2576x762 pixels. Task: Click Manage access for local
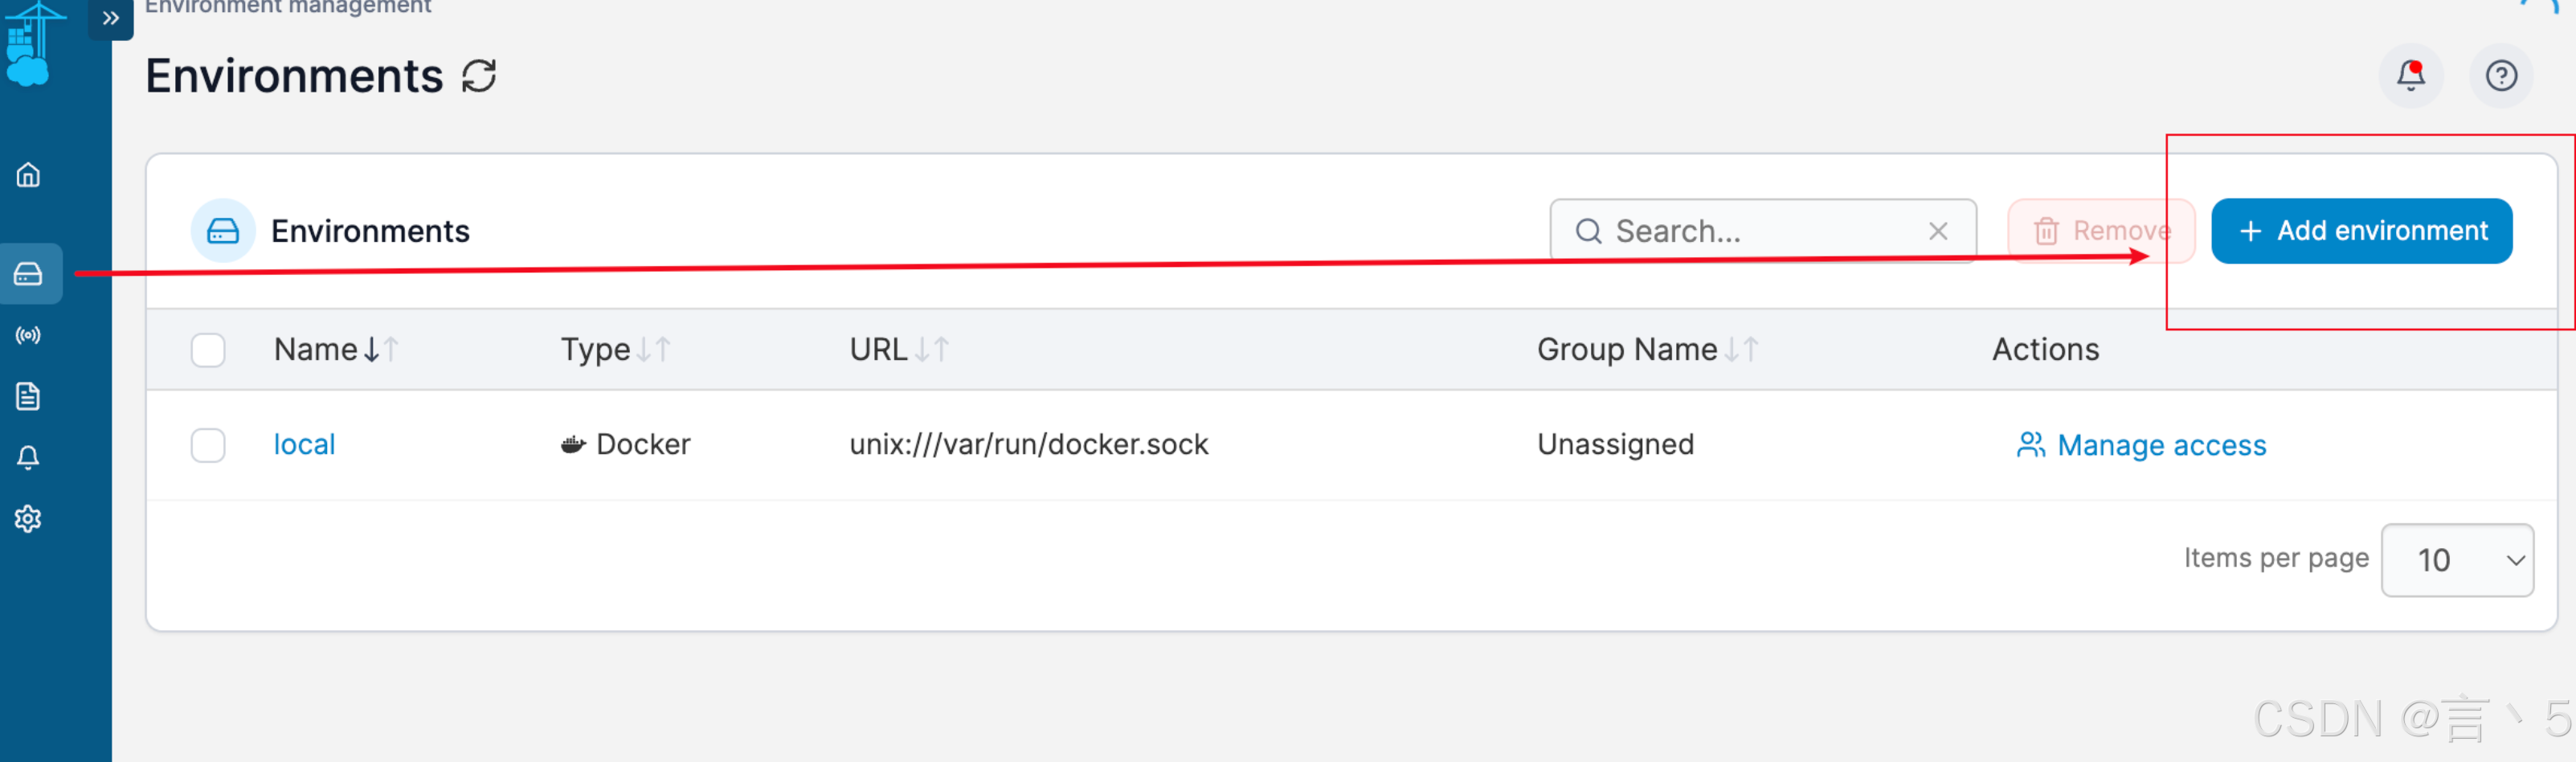pos(2141,445)
